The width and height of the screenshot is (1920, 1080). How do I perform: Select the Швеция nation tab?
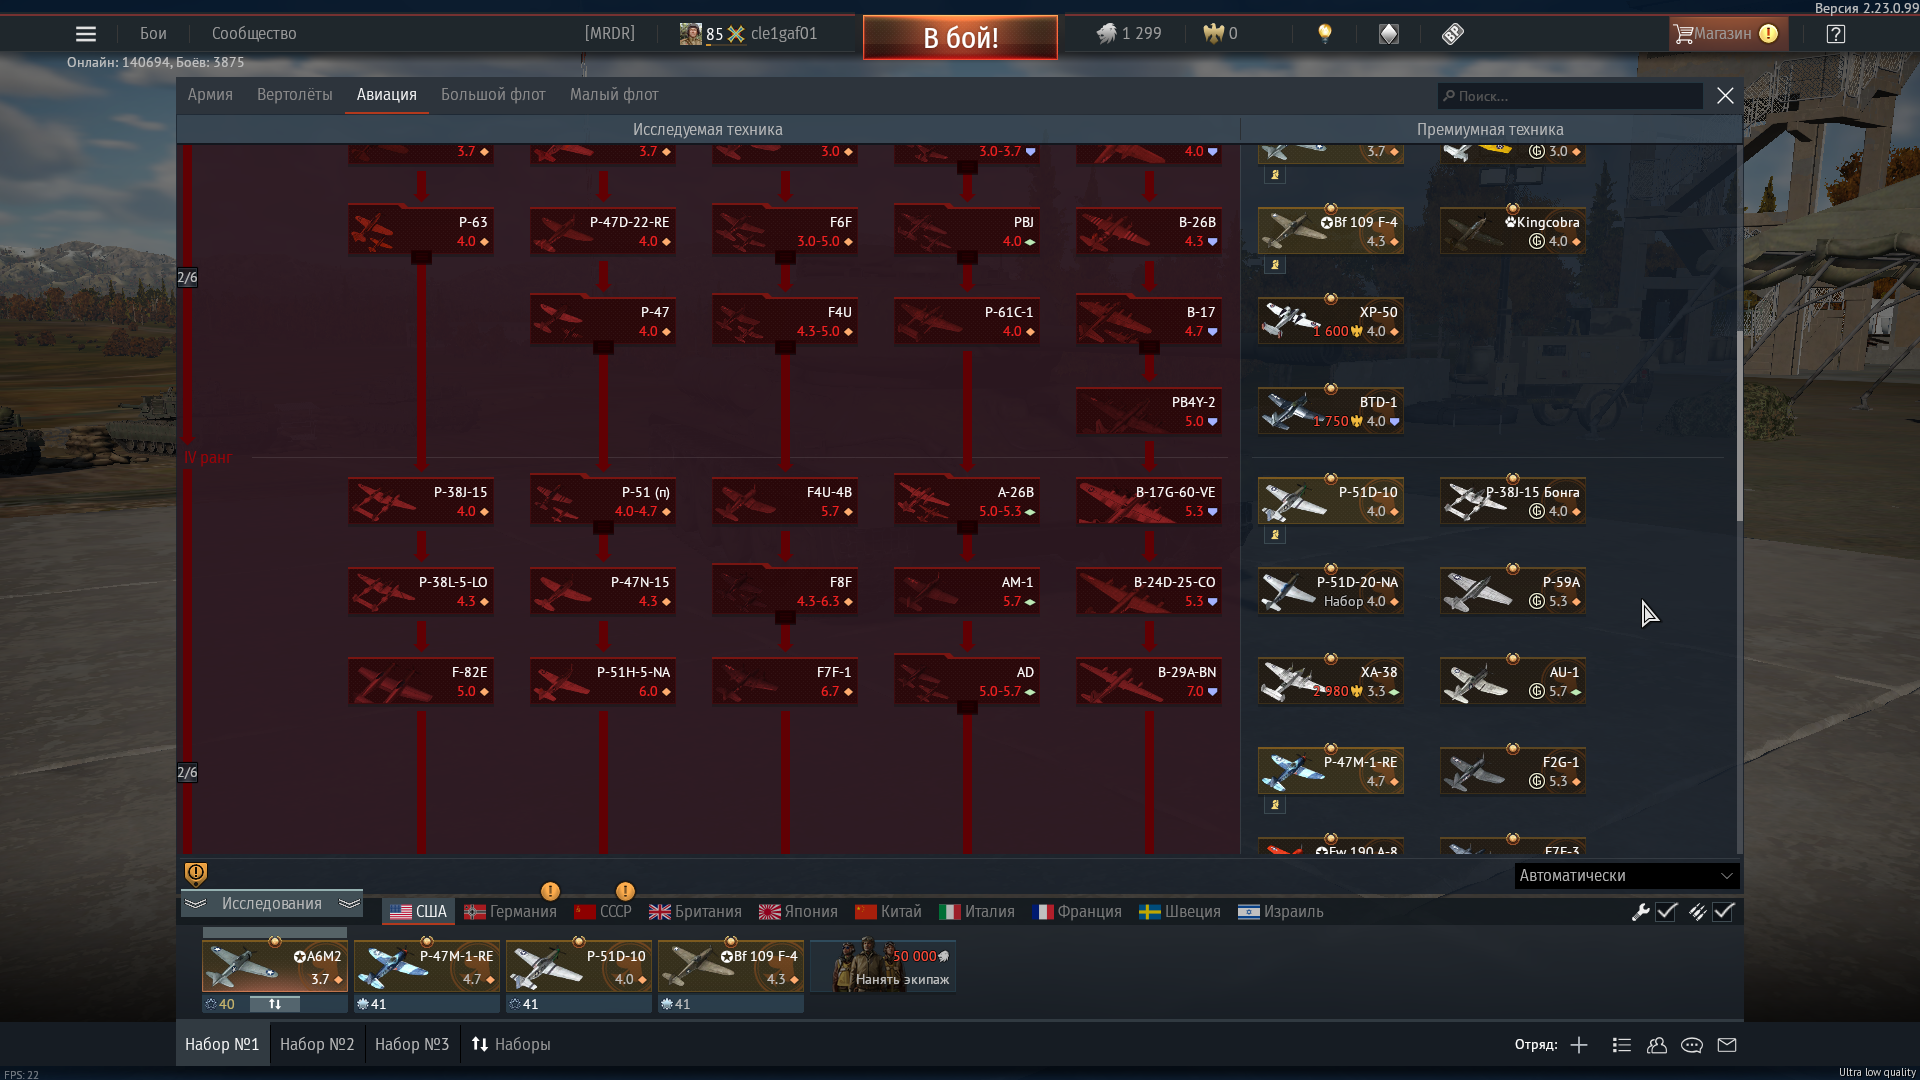1180,912
